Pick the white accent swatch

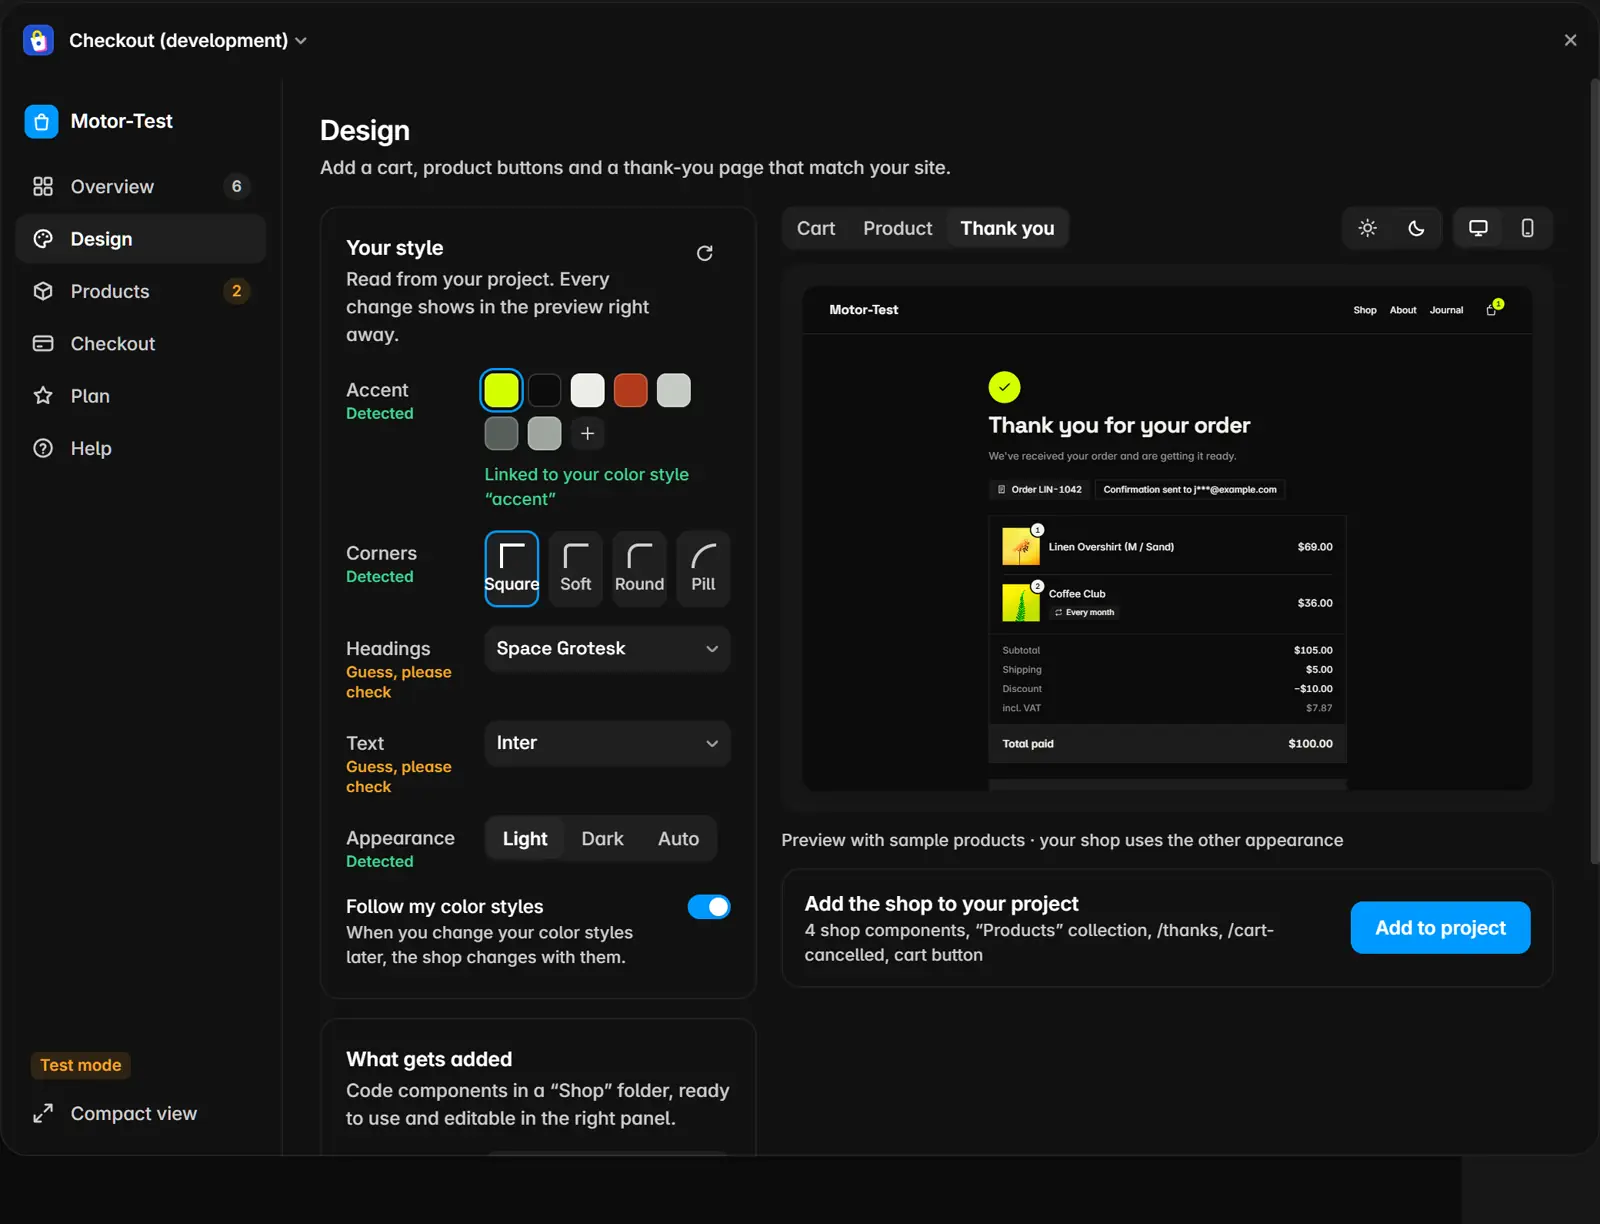588,391
